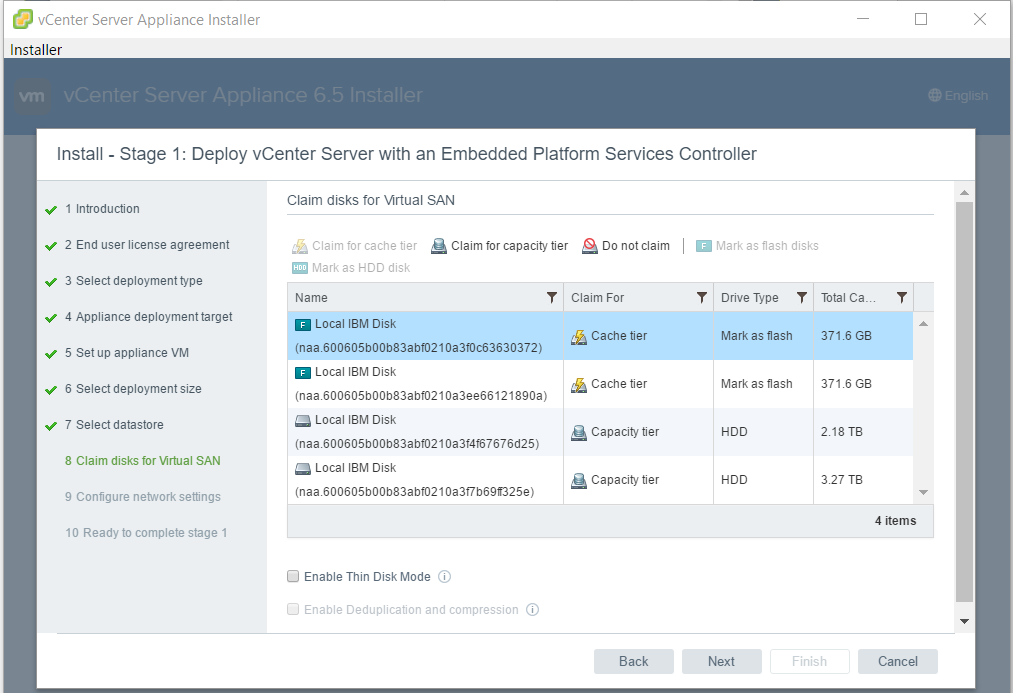This screenshot has height=693, width=1013.
Task: Go to step 4 Appliance deployment target
Action: click(x=149, y=316)
